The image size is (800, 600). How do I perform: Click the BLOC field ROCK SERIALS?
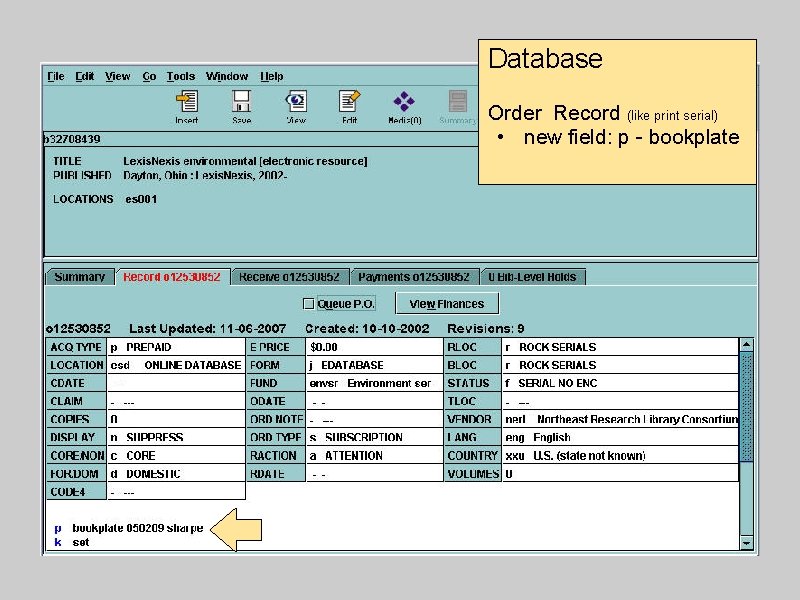620,365
